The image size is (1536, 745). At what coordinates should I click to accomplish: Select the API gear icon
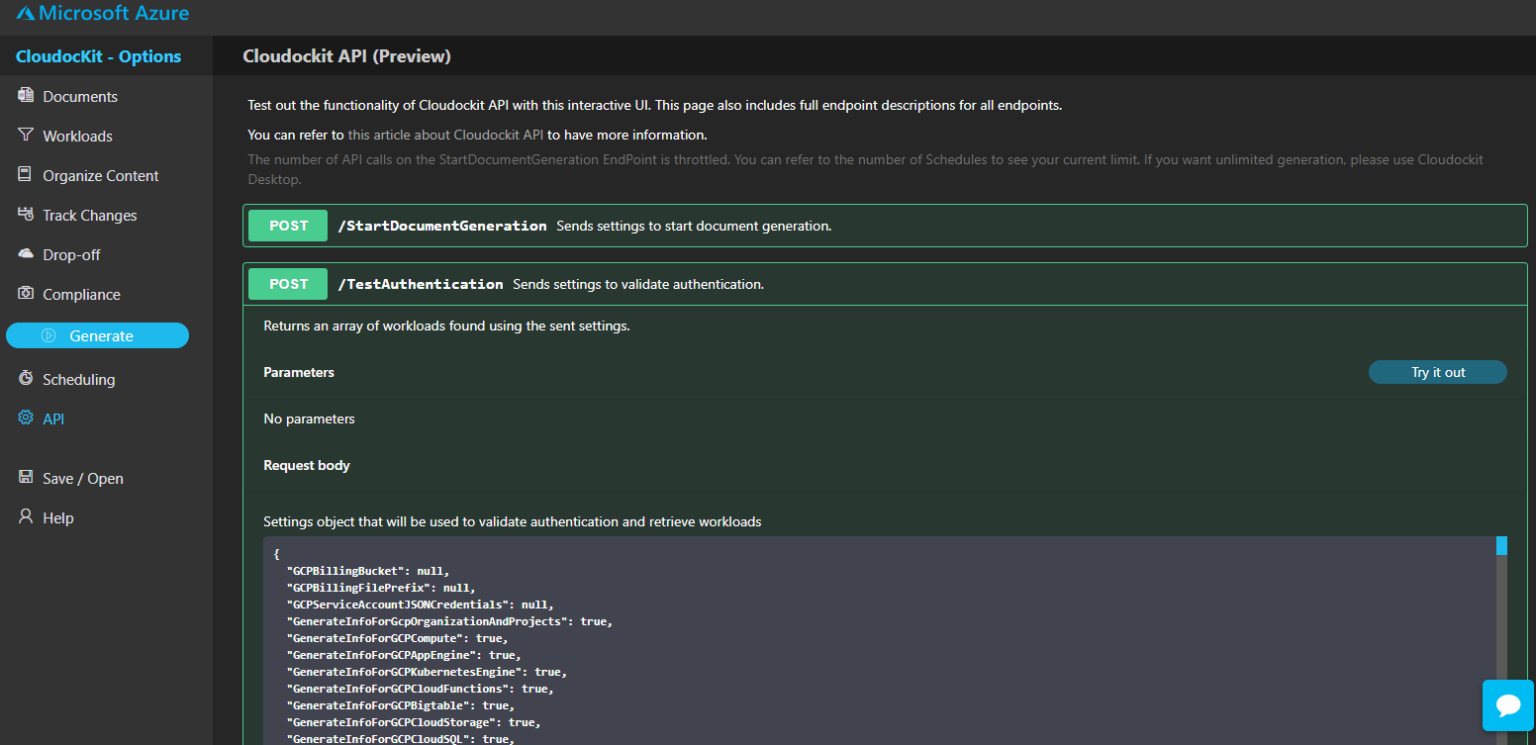25,418
